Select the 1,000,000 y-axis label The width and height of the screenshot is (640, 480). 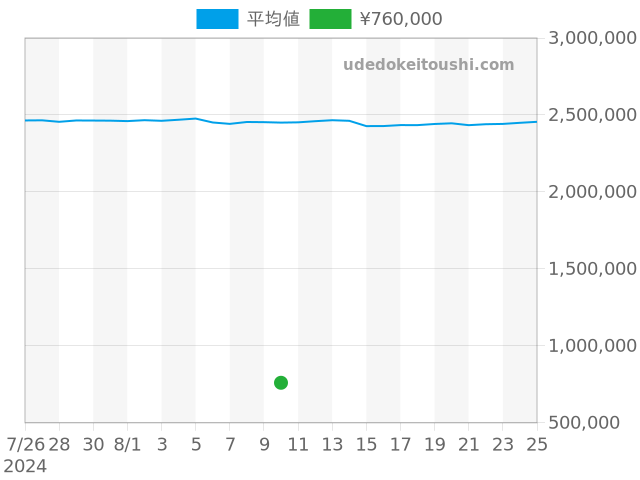593,346
